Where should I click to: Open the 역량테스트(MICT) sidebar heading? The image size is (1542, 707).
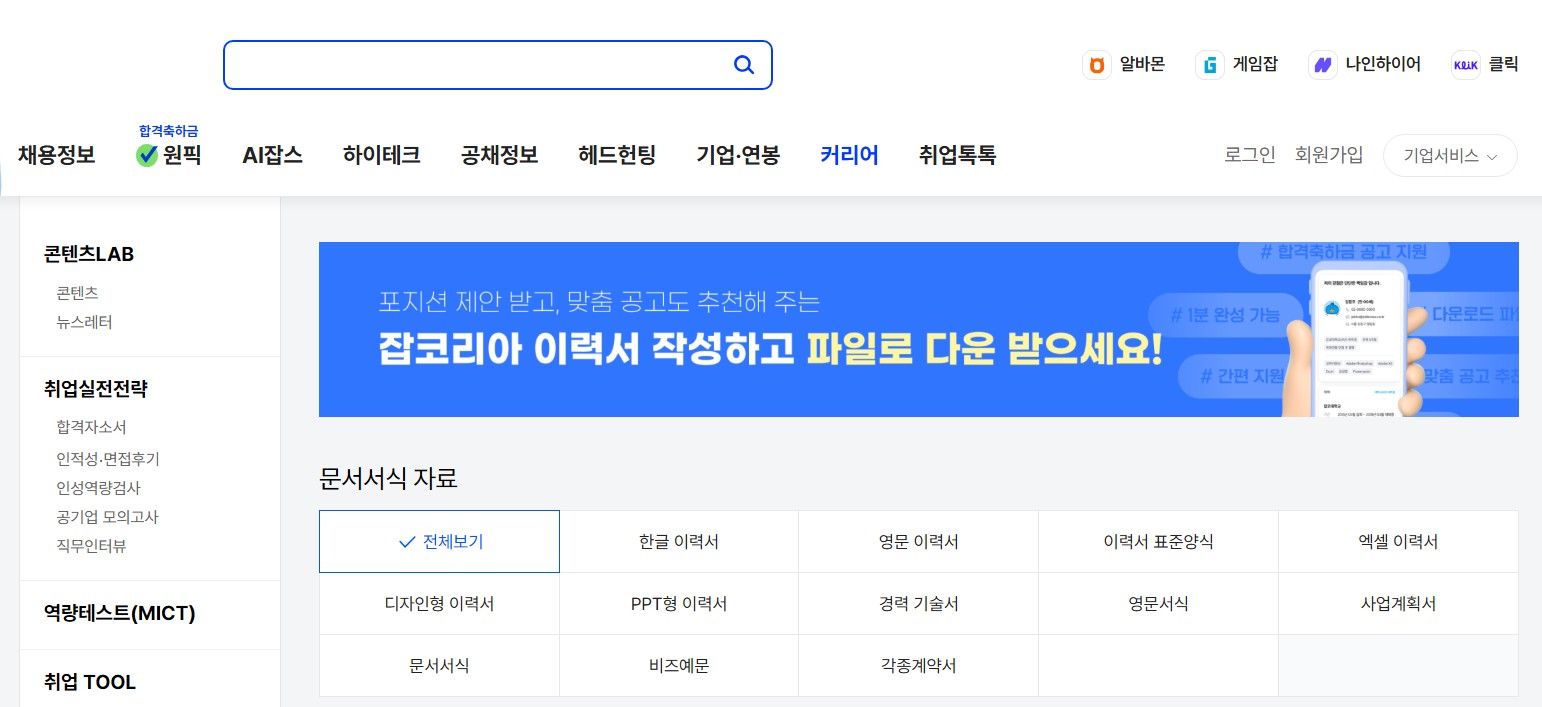coord(120,613)
